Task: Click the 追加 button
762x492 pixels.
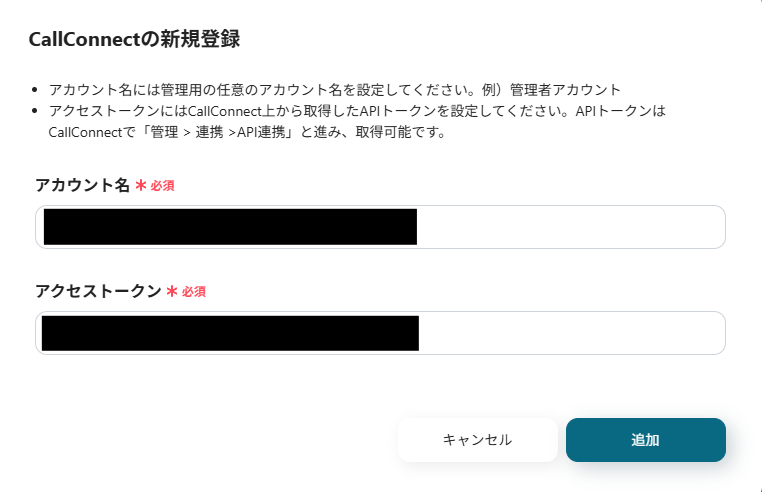Action: 645,440
